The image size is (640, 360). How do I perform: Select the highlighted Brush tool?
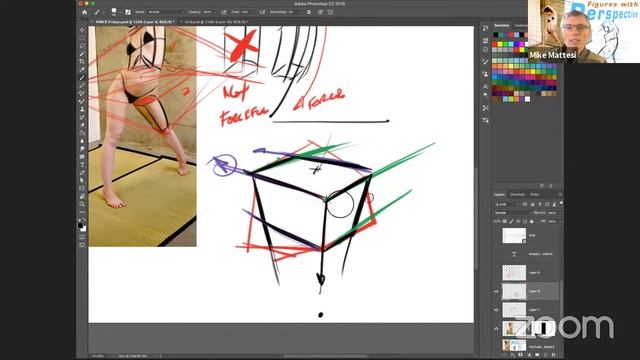(82, 77)
